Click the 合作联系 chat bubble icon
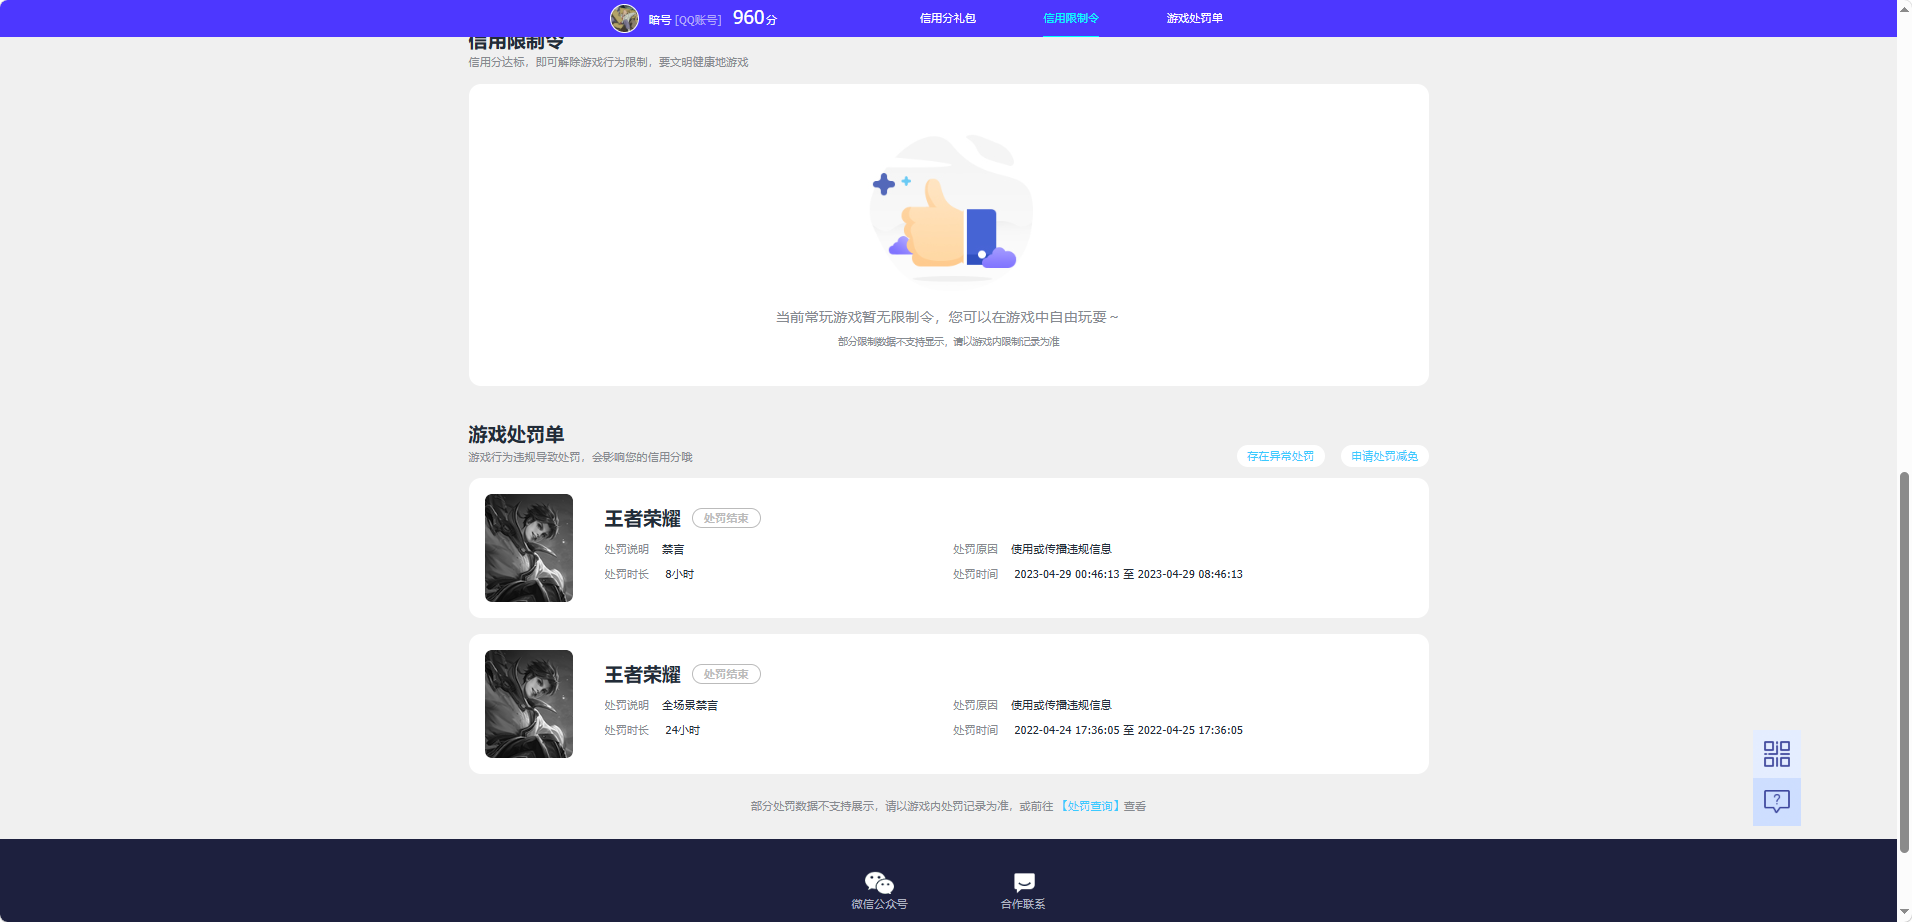The height and width of the screenshot is (922, 1912). coord(1023,882)
